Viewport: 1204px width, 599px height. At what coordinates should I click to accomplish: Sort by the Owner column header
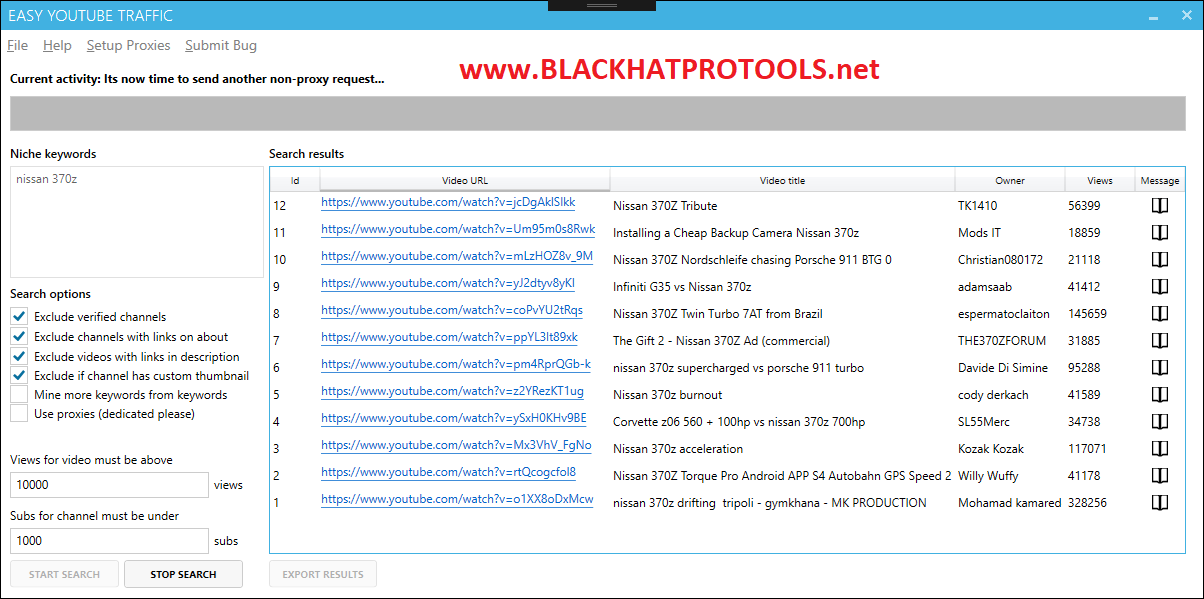1010,180
